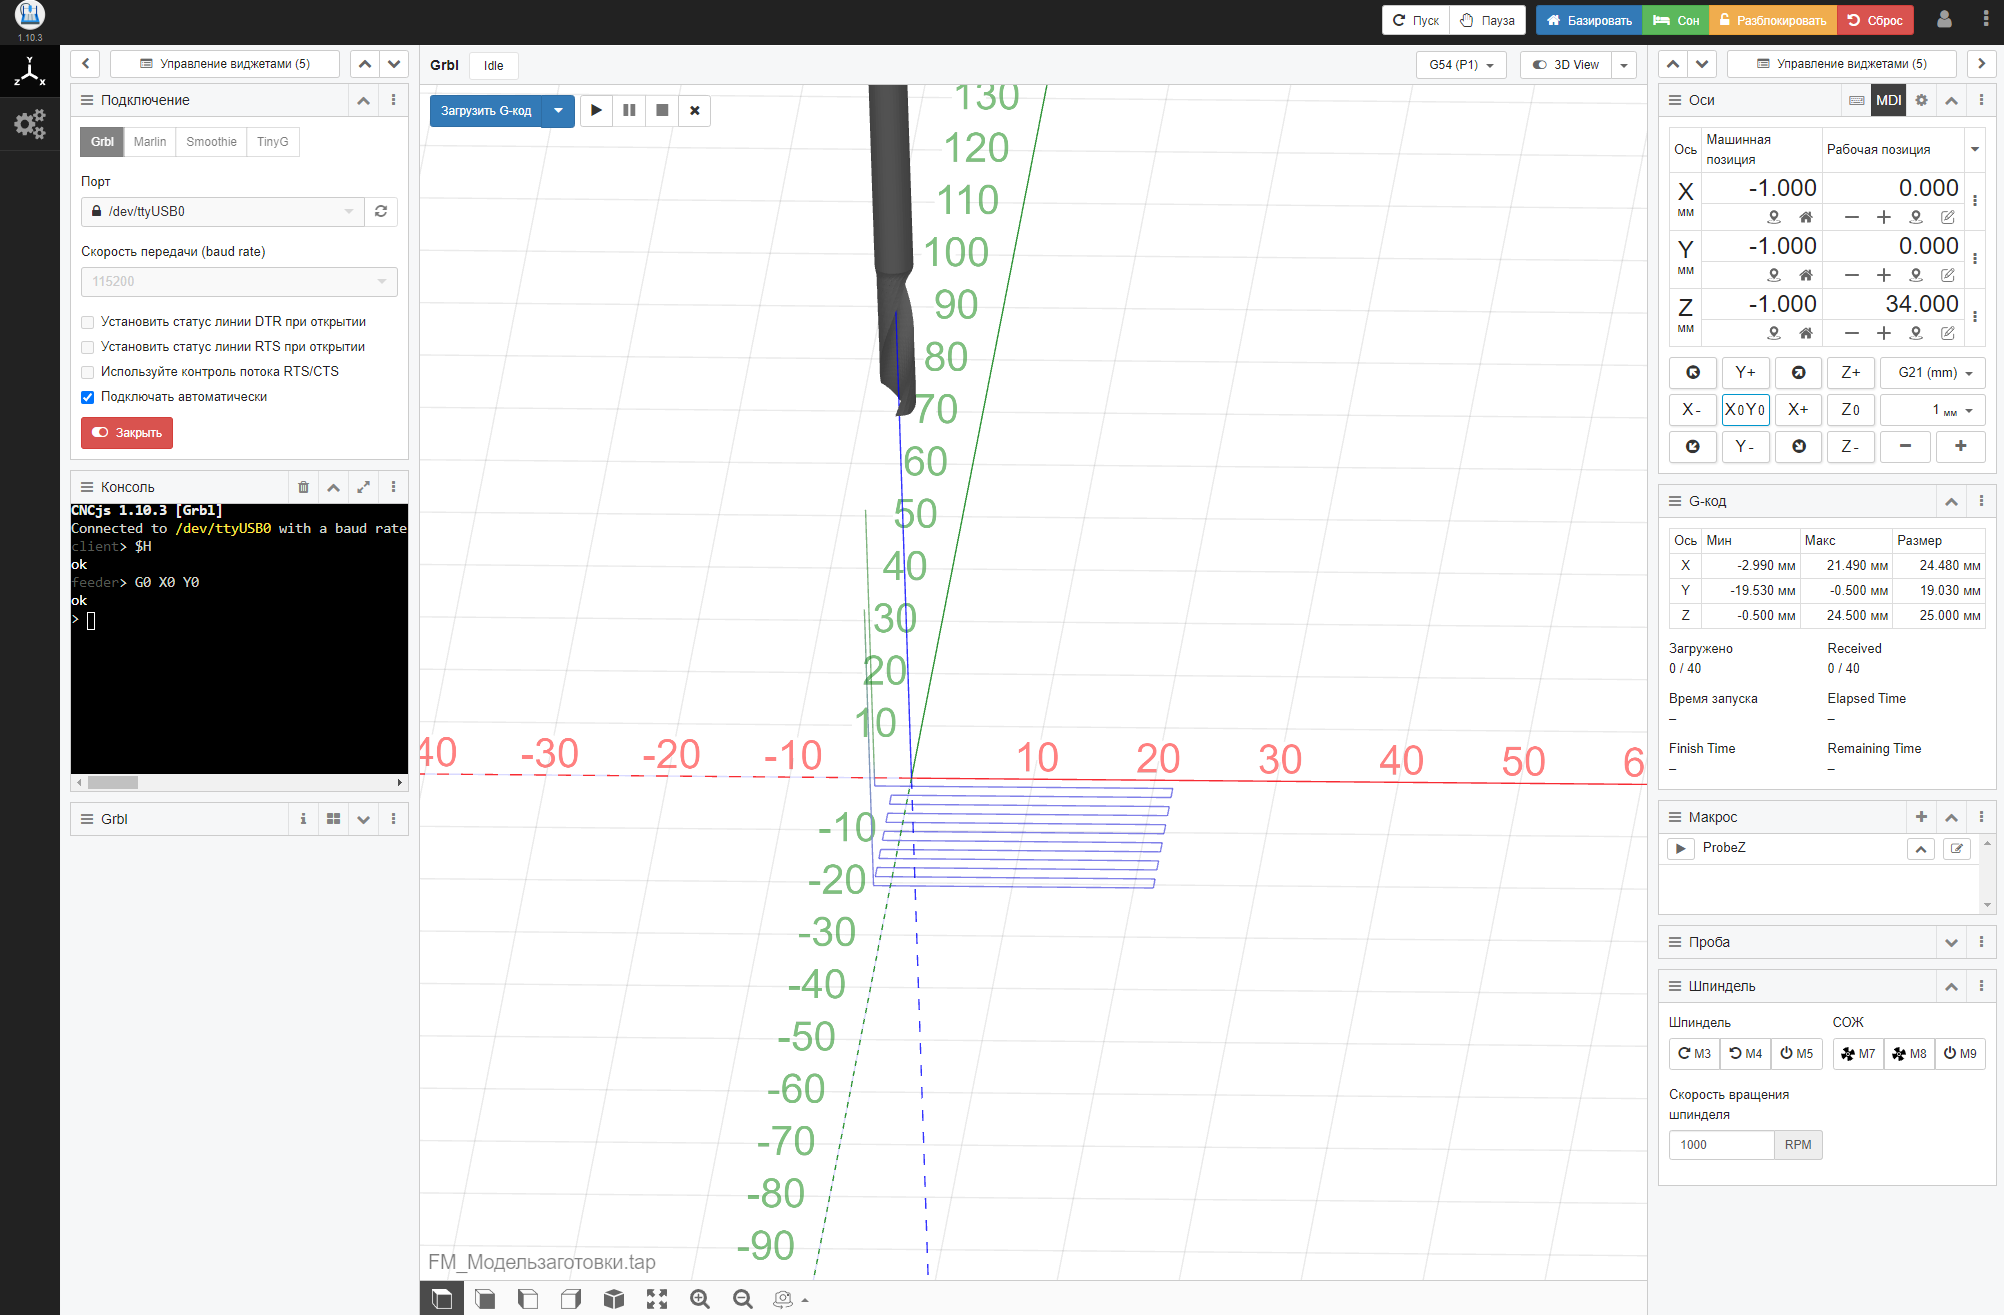Start G-code with the play icon
Image resolution: width=2004 pixels, height=1315 pixels.
[x=596, y=110]
